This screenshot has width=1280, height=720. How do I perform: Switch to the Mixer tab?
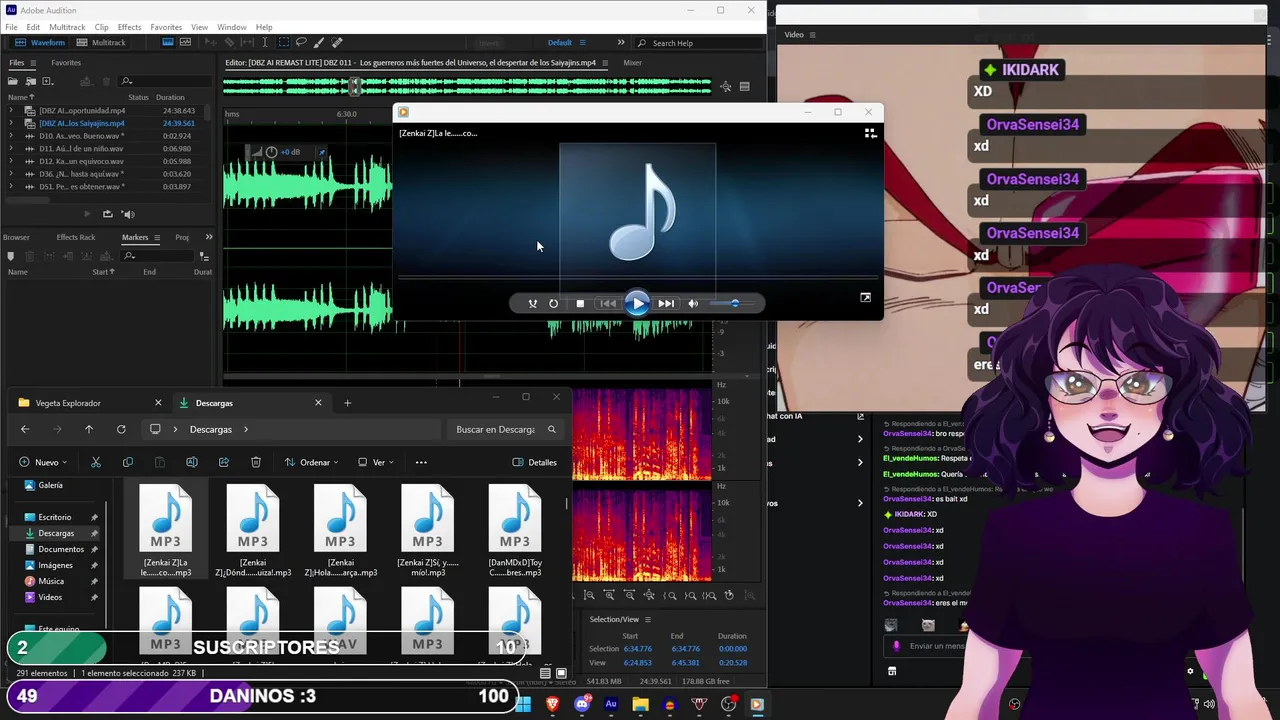[x=632, y=63]
